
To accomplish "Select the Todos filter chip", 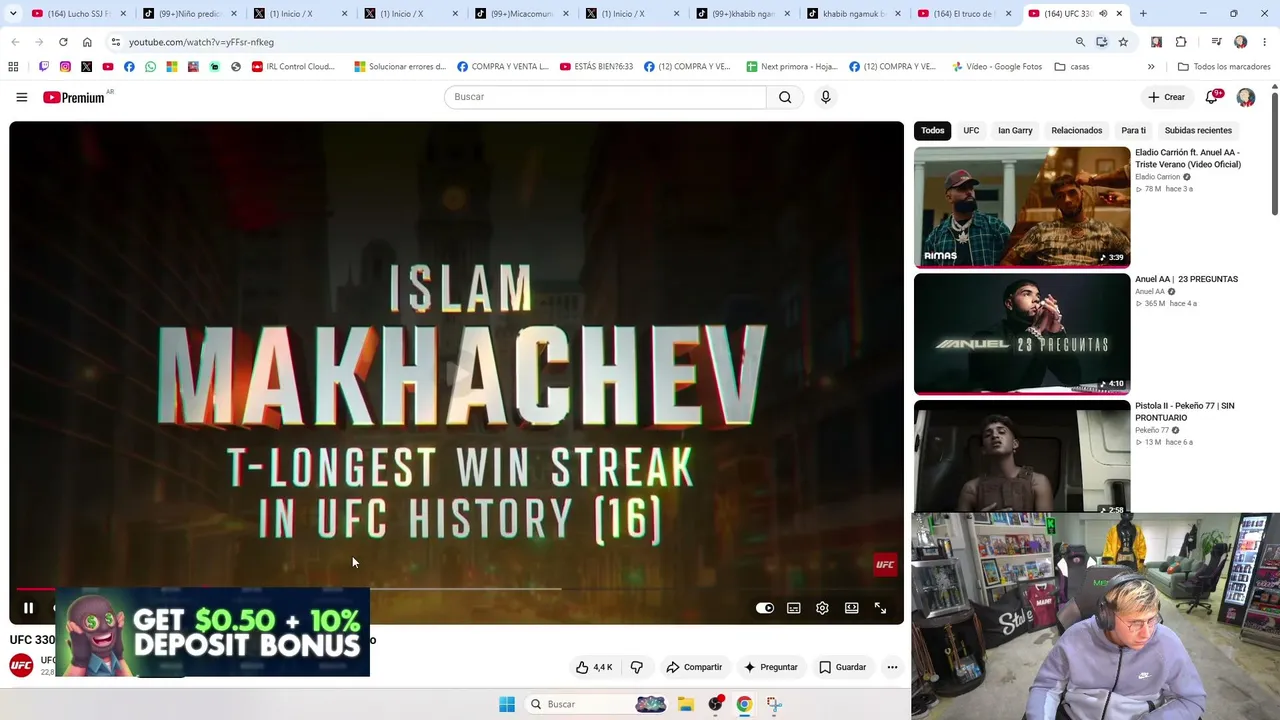I will (932, 130).
